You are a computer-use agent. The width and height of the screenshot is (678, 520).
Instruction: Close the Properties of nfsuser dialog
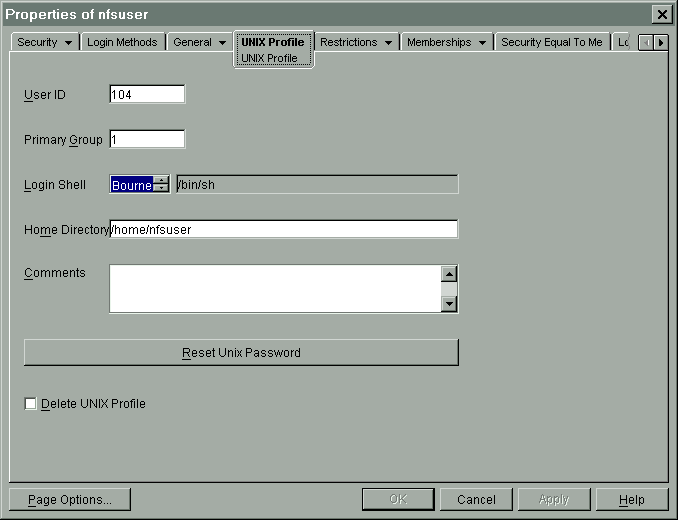(x=662, y=15)
